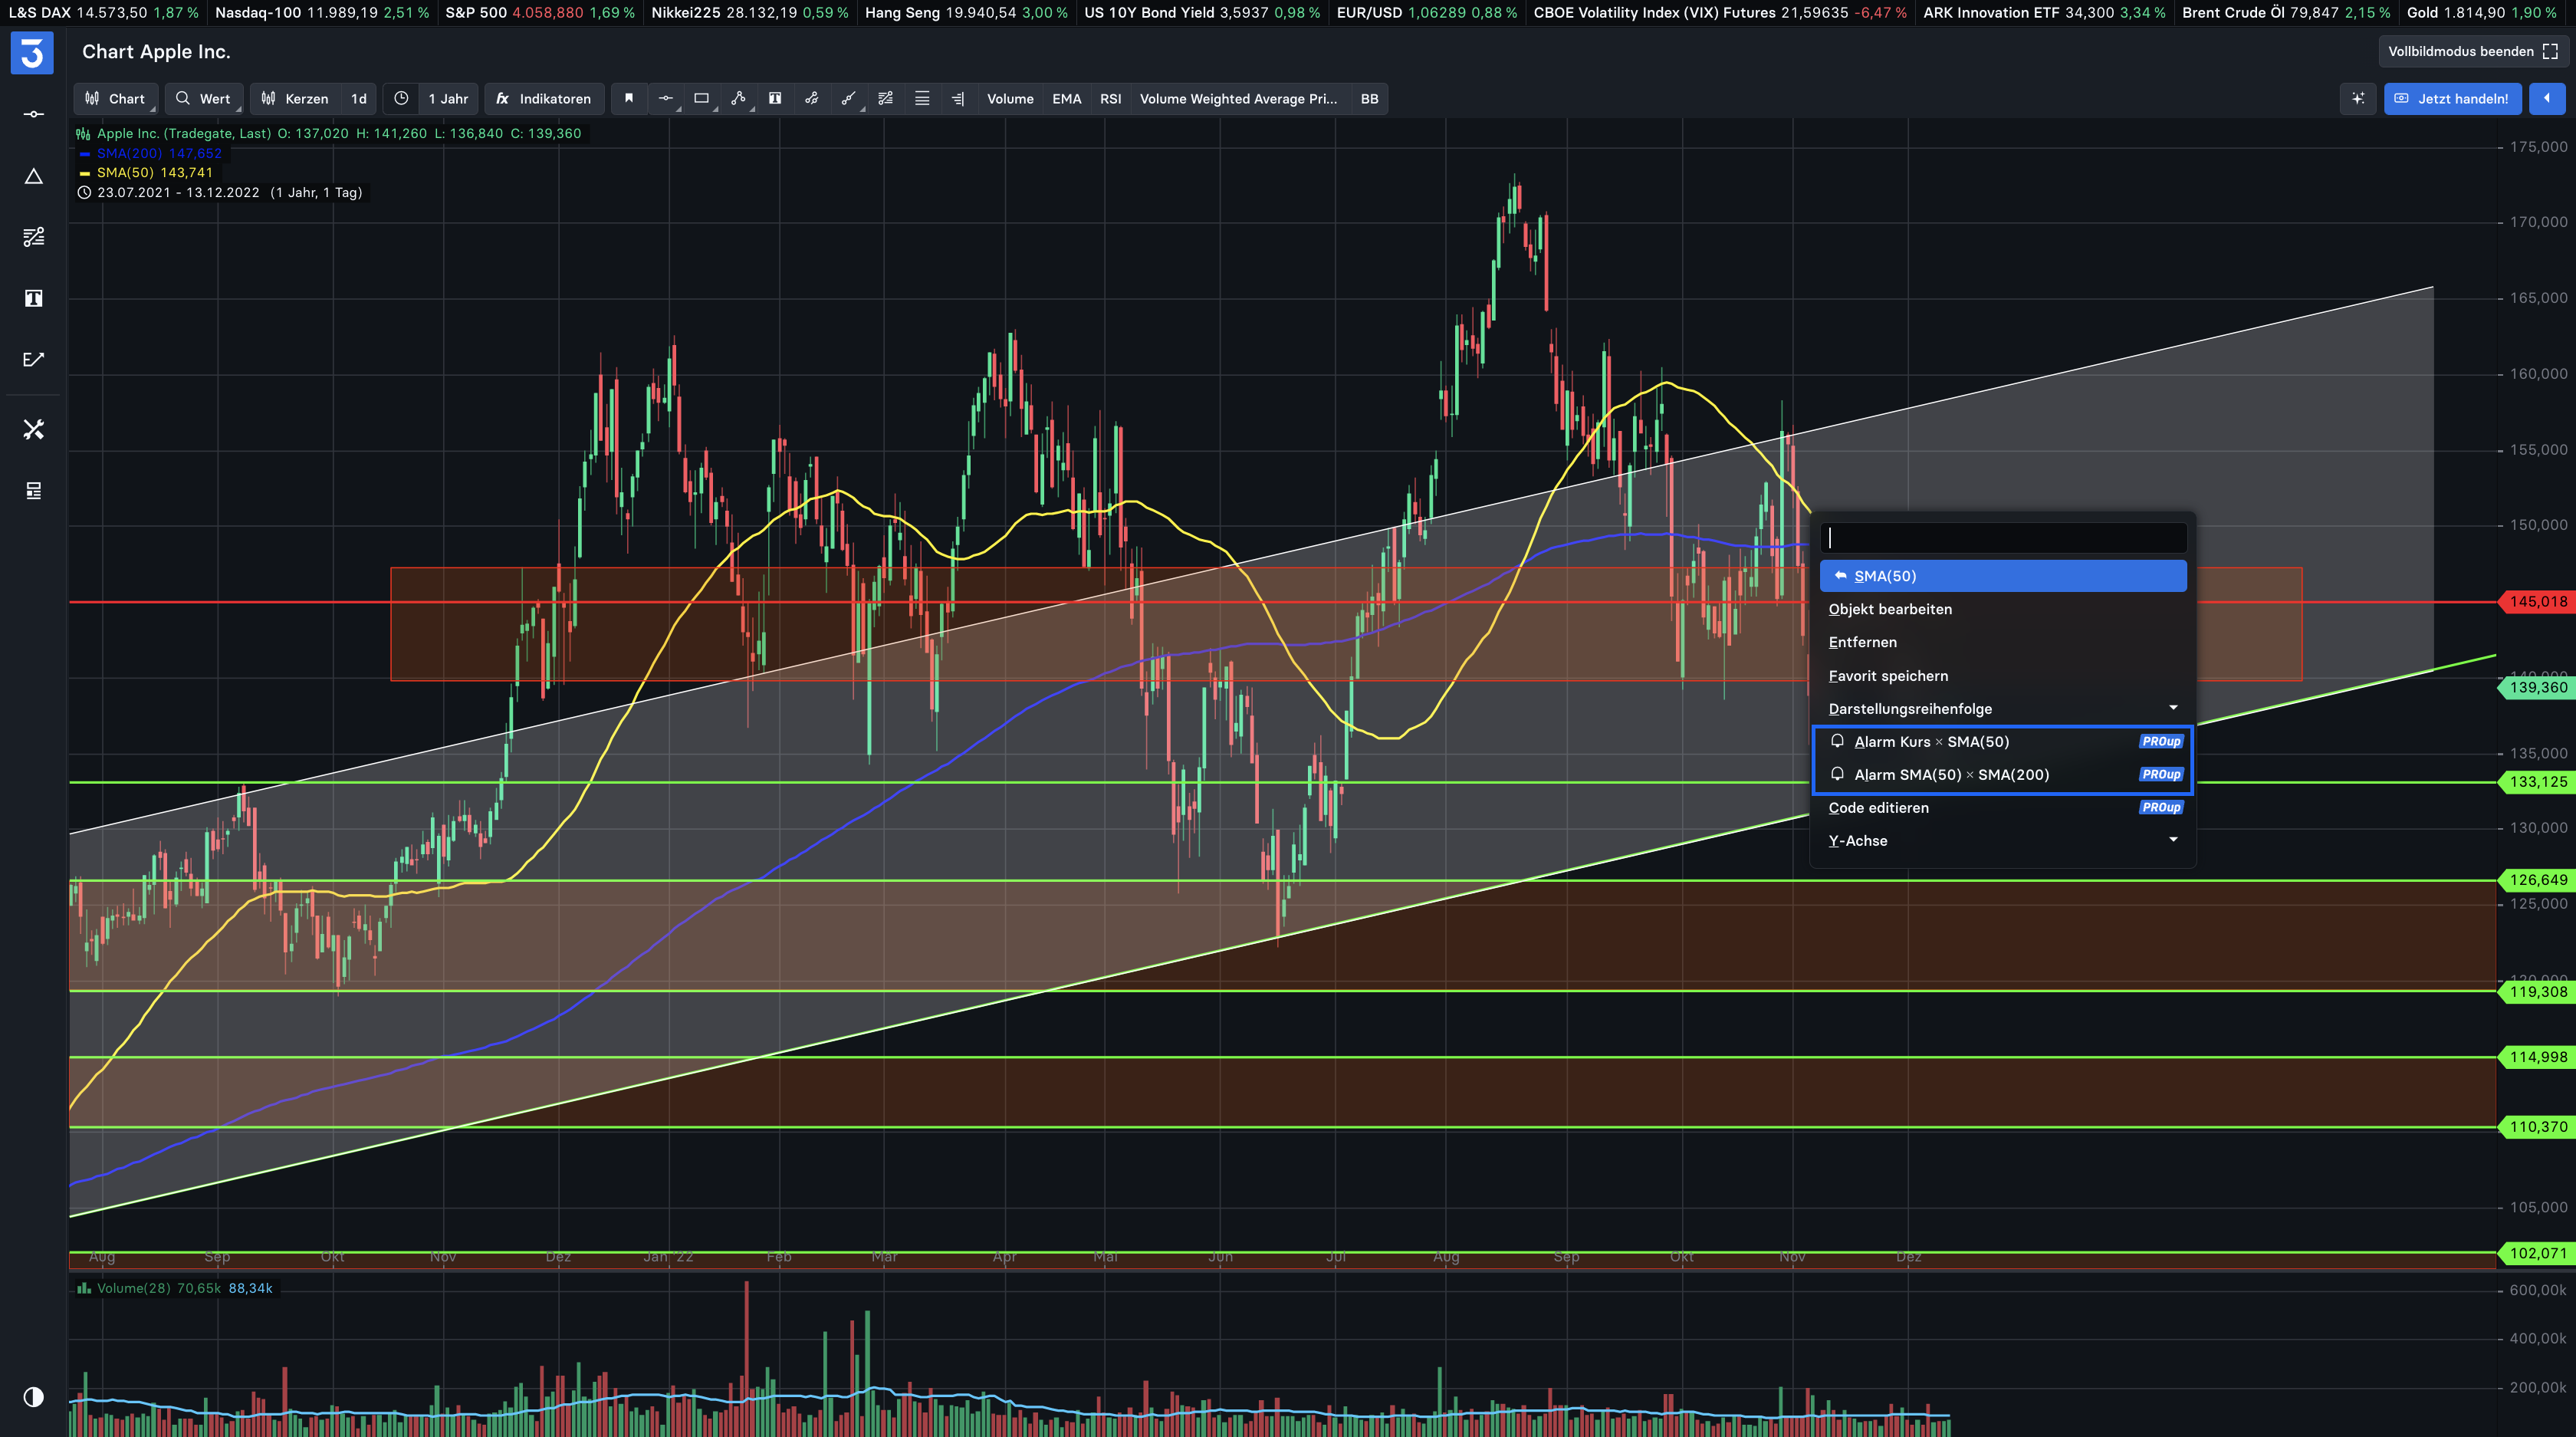2576x1437 pixels.
Task: Click the 114,998 price level marker
Action: tap(2537, 1057)
